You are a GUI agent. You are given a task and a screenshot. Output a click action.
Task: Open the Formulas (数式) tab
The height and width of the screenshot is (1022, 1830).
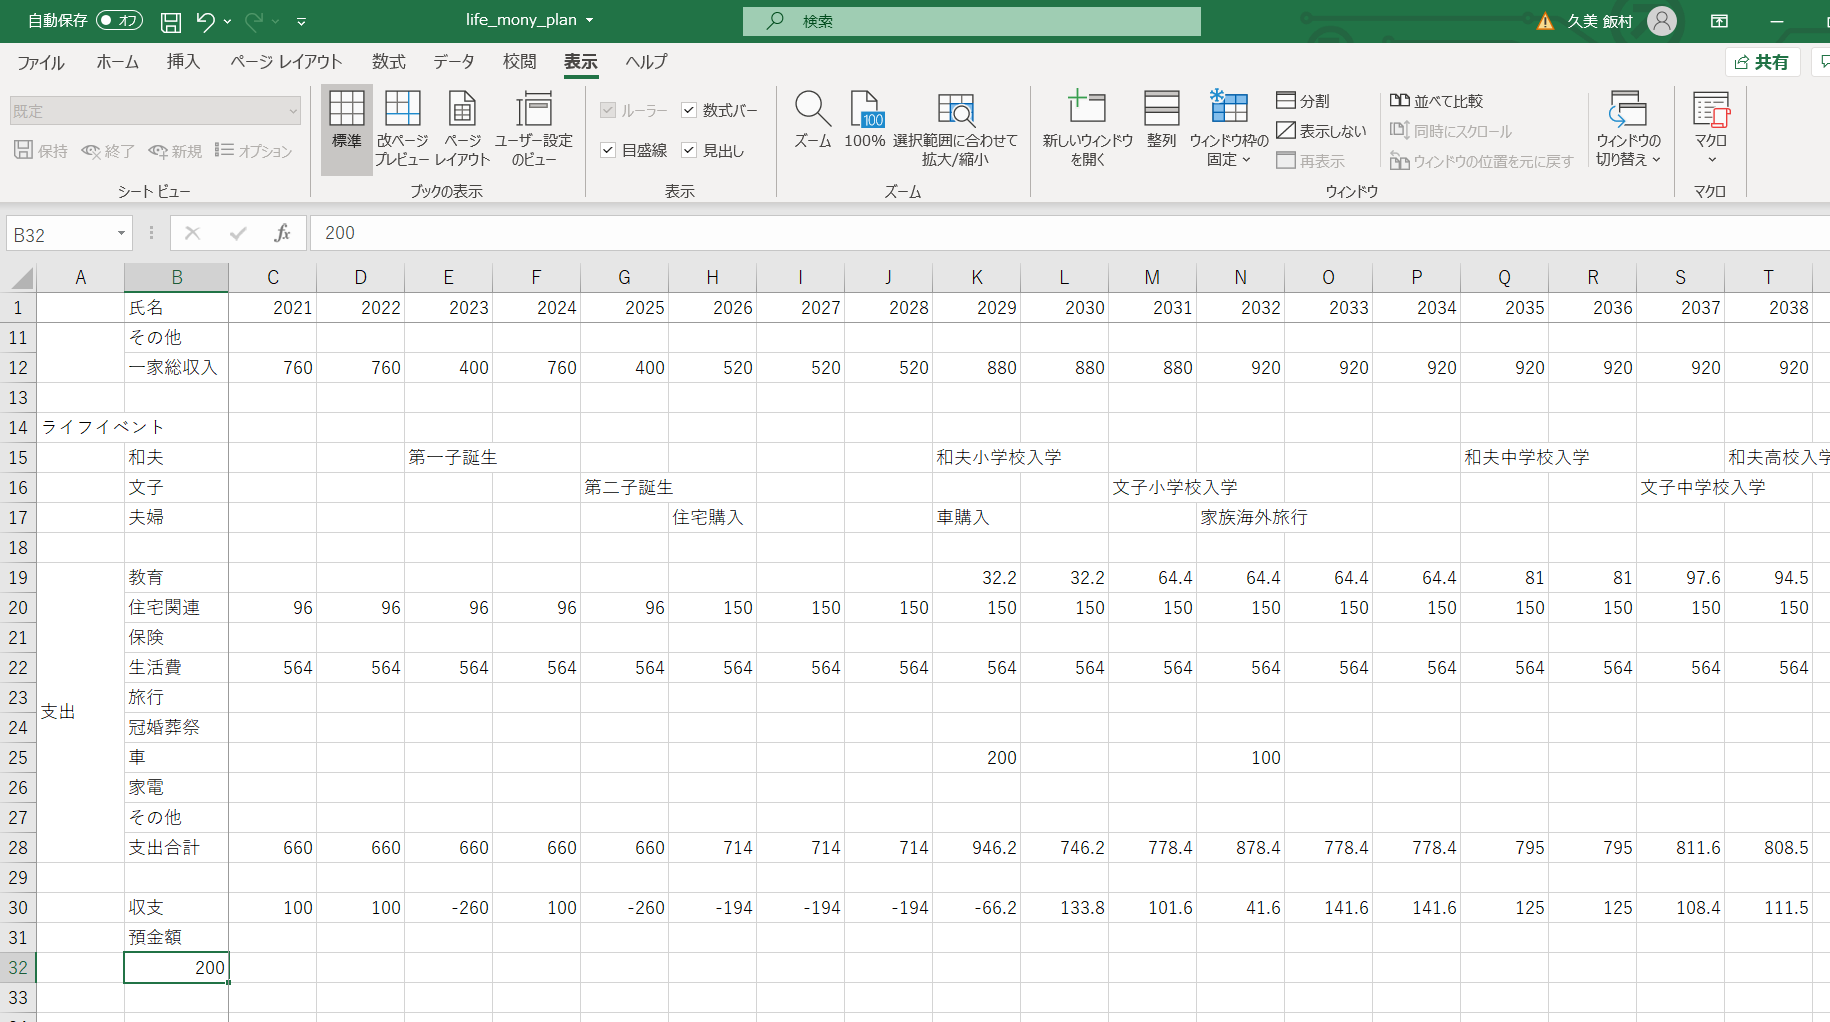pyautogui.click(x=389, y=62)
